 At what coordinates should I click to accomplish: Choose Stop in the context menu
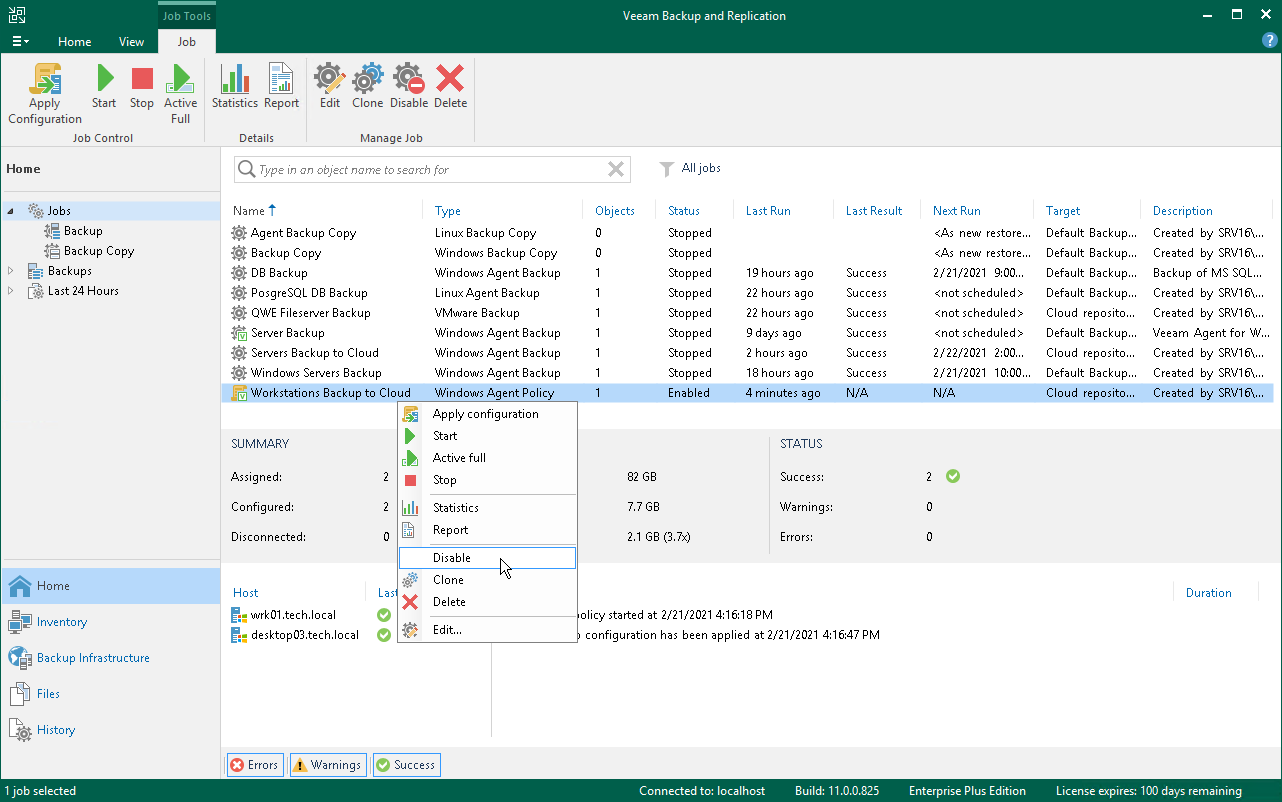coord(487,480)
